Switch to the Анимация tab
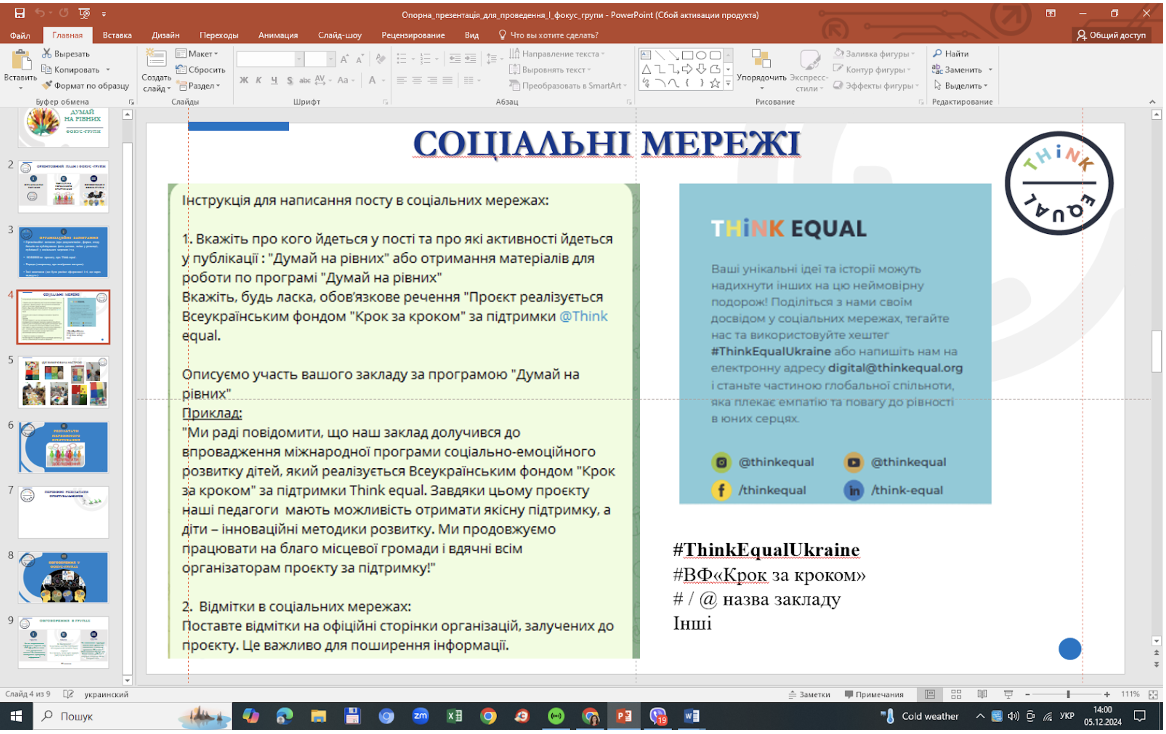The height and width of the screenshot is (734, 1166). [278, 35]
